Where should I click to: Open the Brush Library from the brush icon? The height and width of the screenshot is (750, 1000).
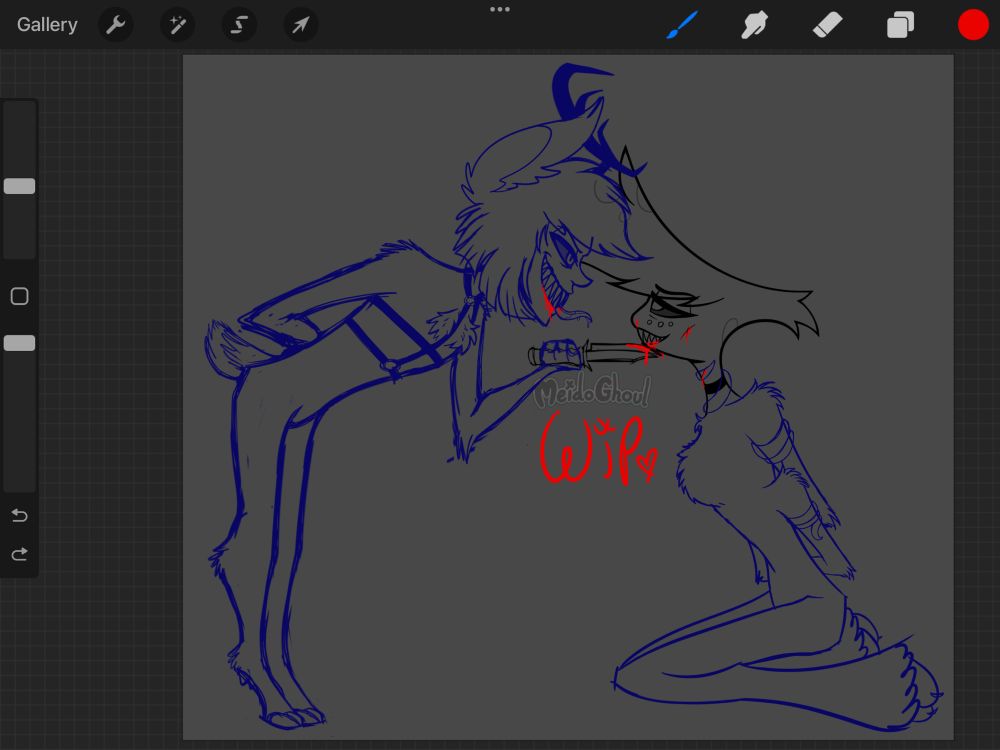coord(681,24)
